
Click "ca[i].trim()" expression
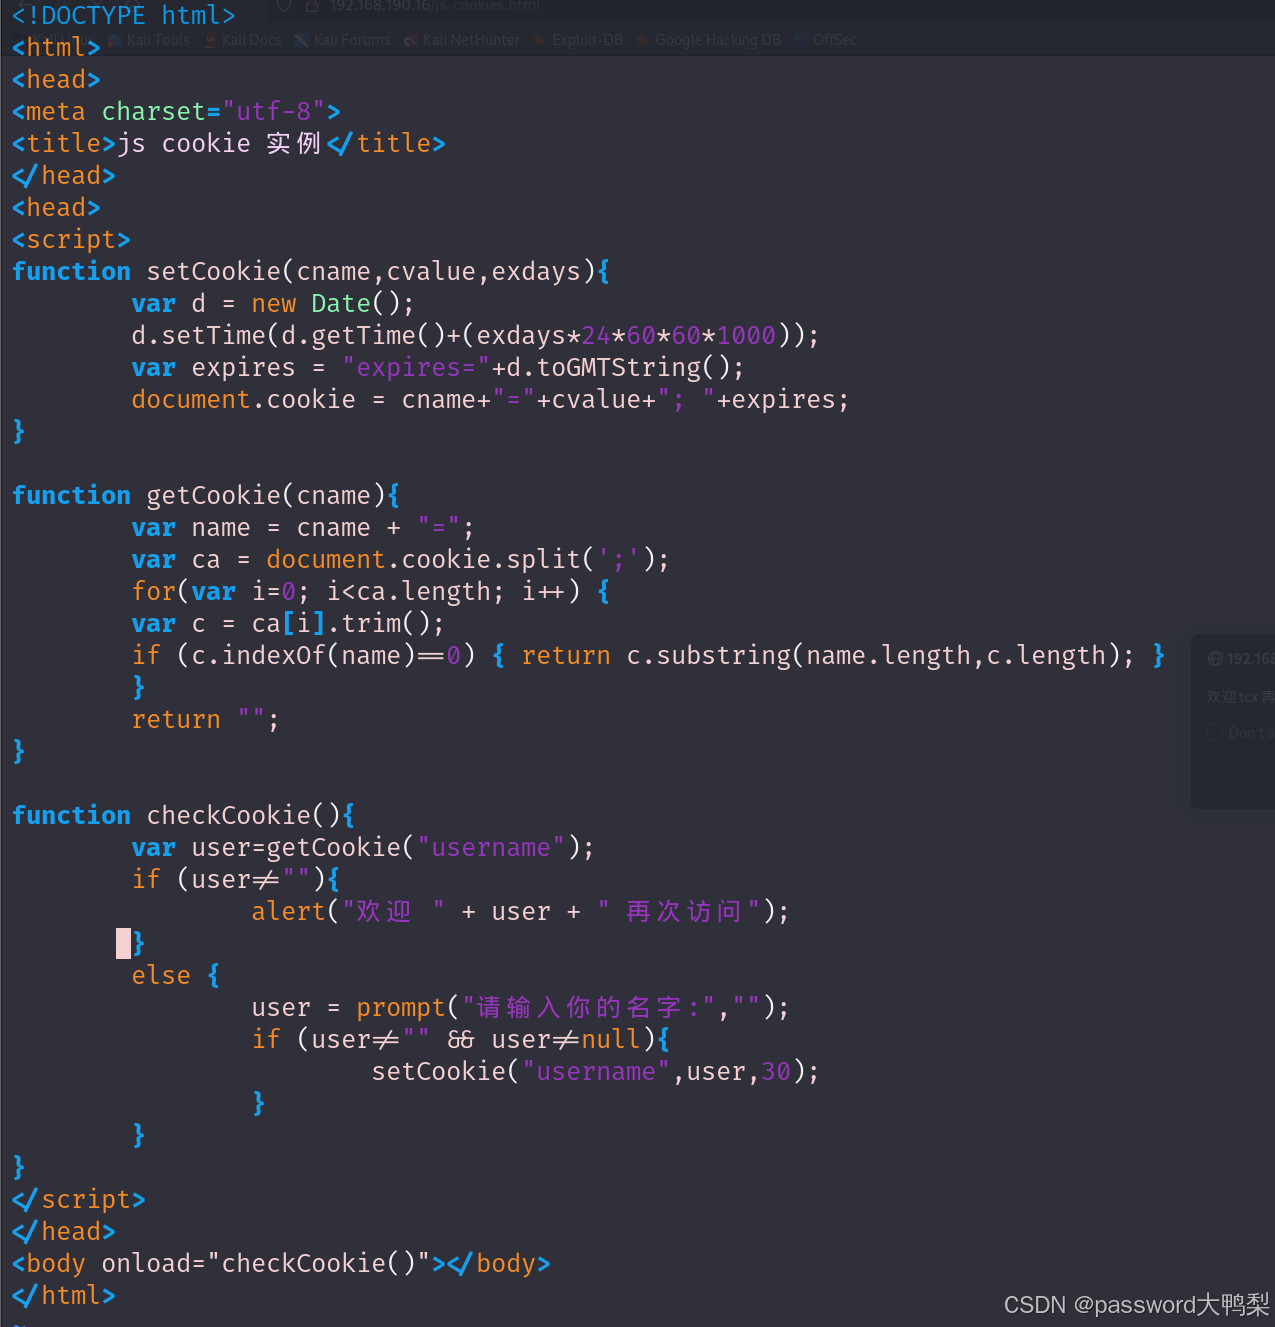(341, 623)
